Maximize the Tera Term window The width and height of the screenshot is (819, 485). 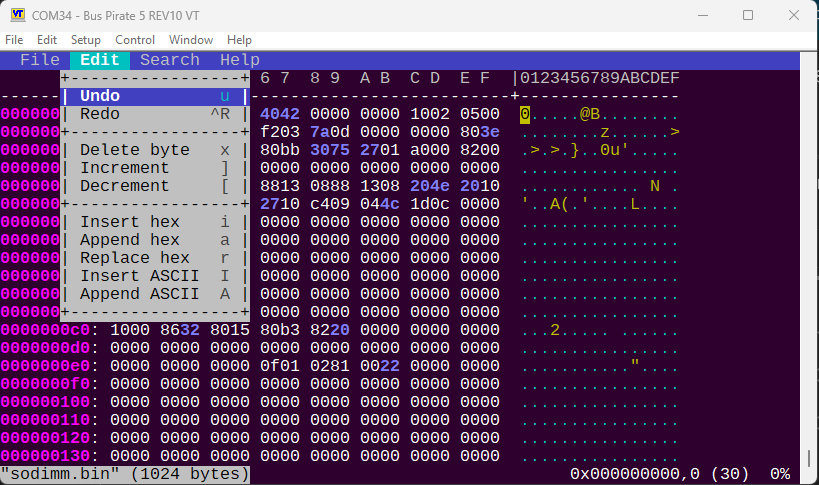pos(747,15)
